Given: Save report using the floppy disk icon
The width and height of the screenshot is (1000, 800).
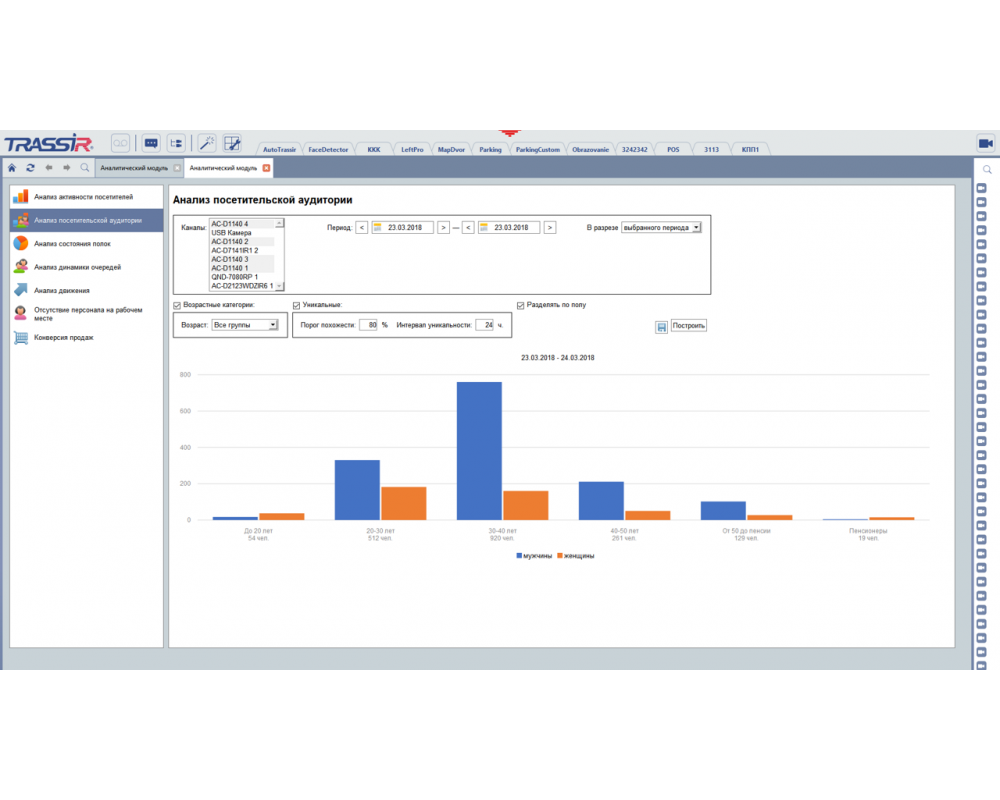Looking at the screenshot, I should click(661, 327).
